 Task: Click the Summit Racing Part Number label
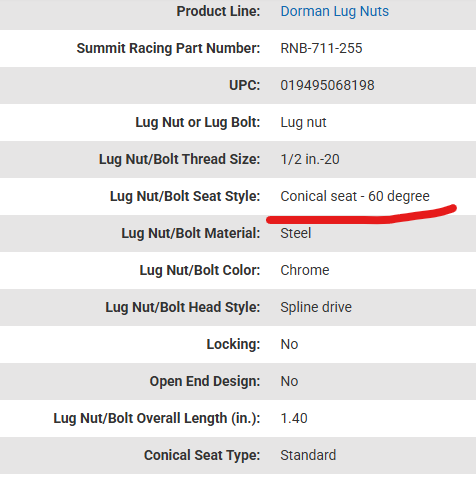[168, 48]
